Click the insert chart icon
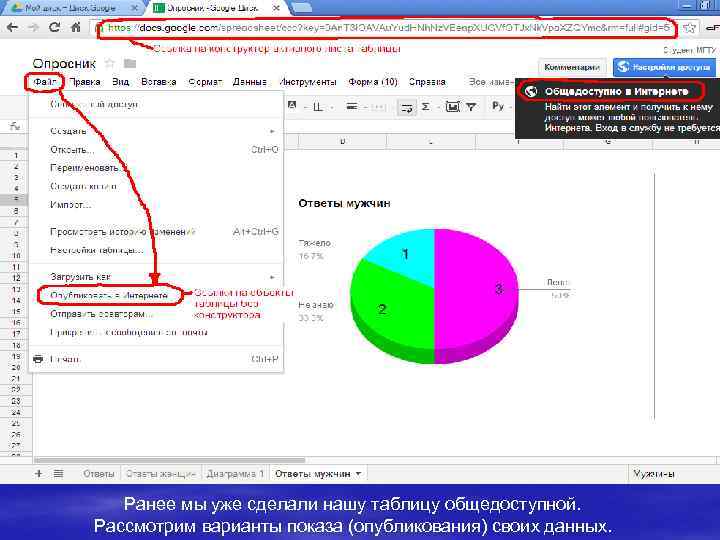This screenshot has height=540, width=720. [x=452, y=107]
